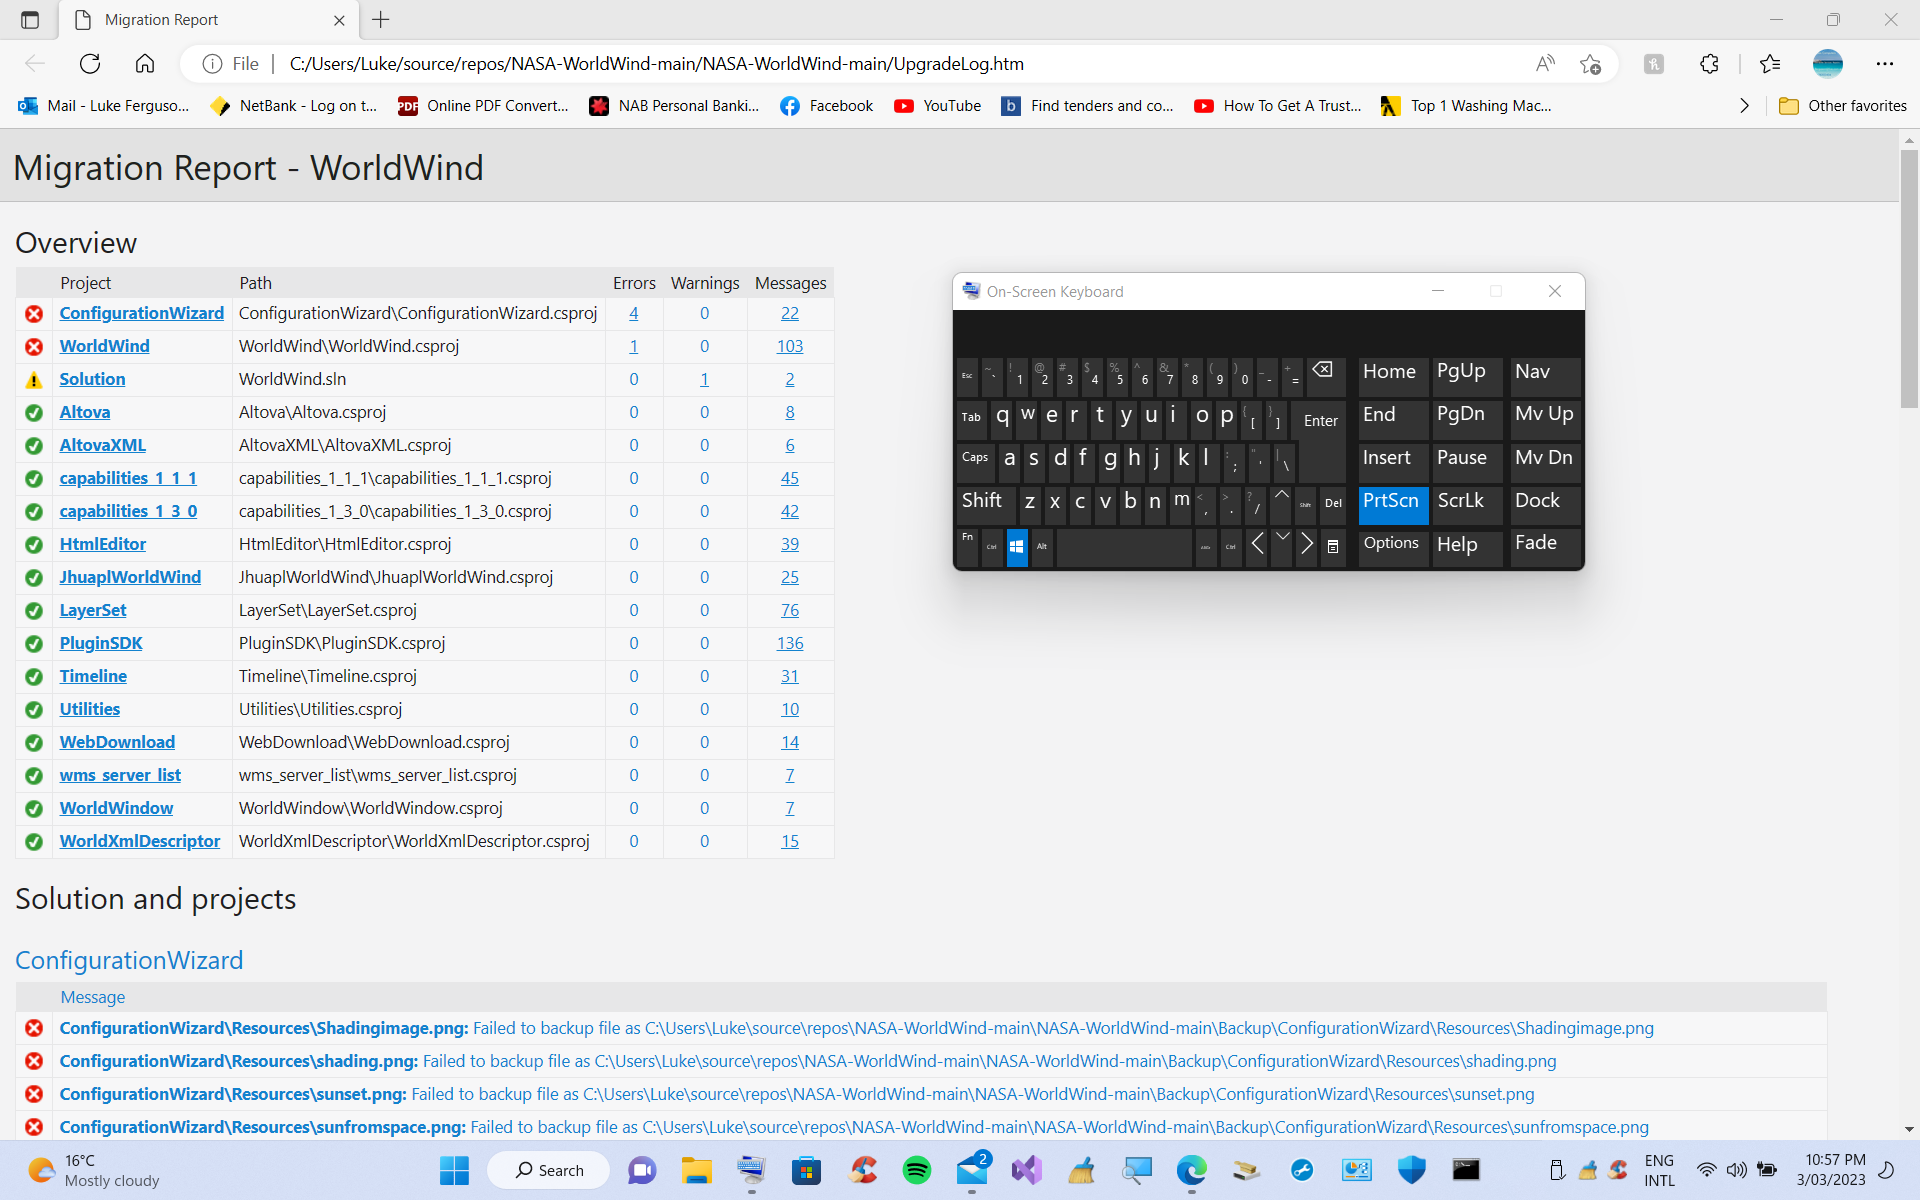The image size is (1920, 1200).
Task: Open the Shadingimage.png error message link
Action: point(856,1028)
